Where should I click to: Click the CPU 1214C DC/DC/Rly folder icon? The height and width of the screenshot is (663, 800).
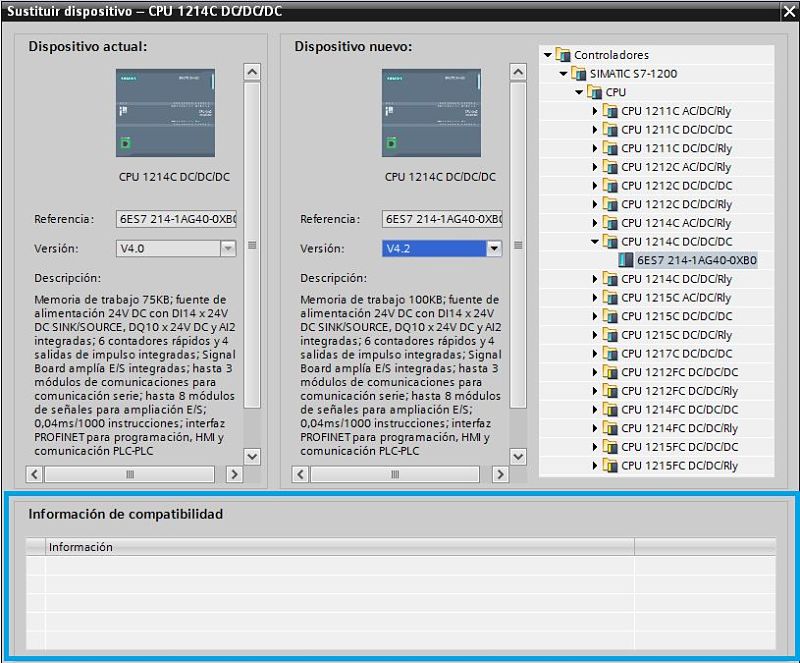(x=610, y=279)
